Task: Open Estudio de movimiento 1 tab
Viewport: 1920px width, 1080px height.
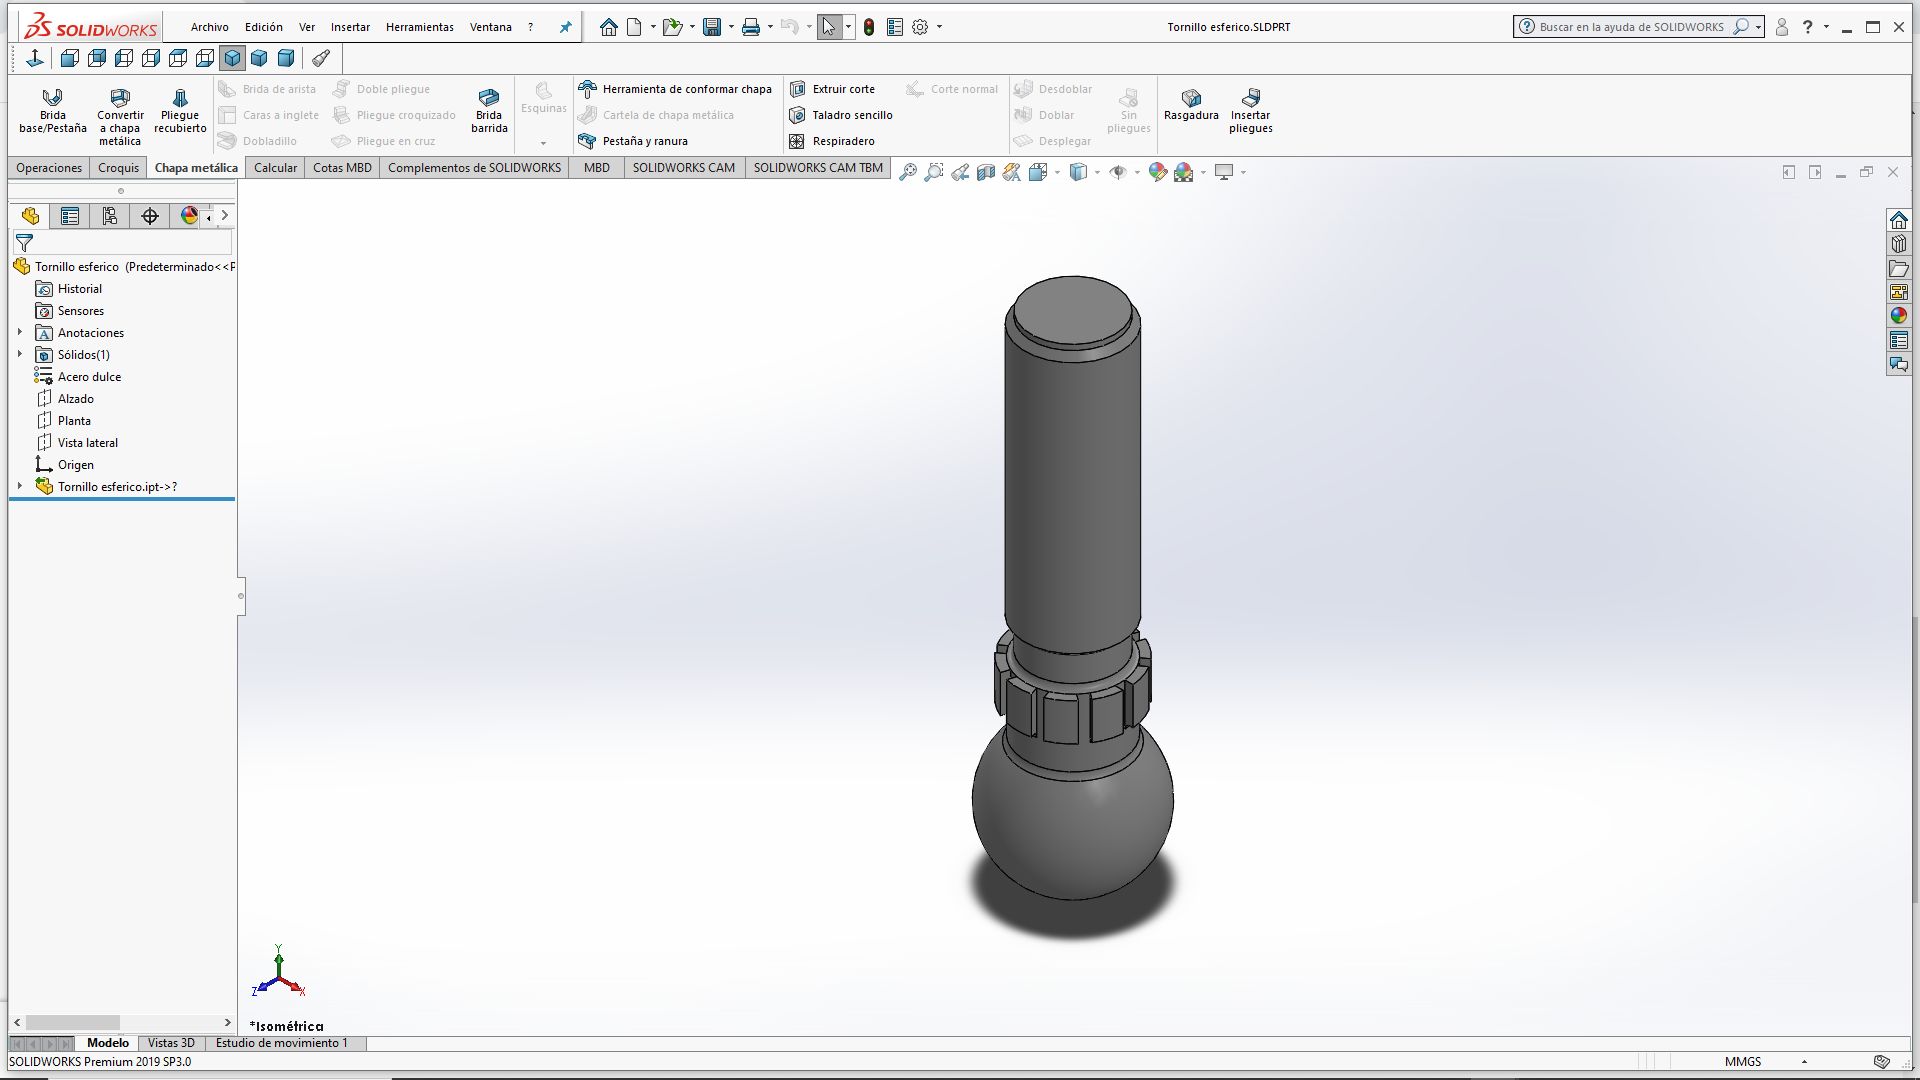Action: click(x=282, y=1043)
